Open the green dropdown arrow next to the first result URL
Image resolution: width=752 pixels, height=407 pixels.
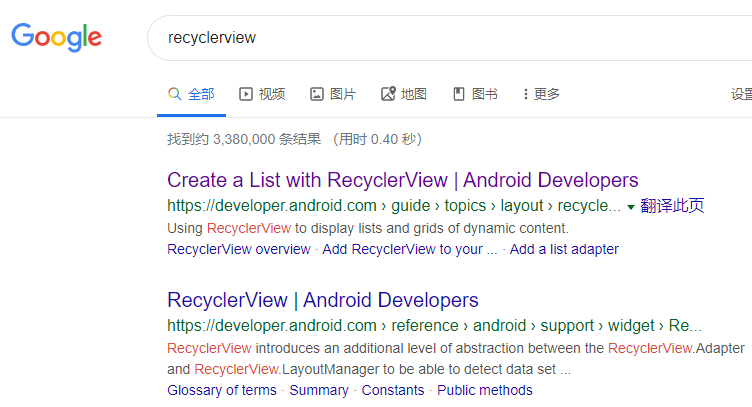click(x=631, y=207)
